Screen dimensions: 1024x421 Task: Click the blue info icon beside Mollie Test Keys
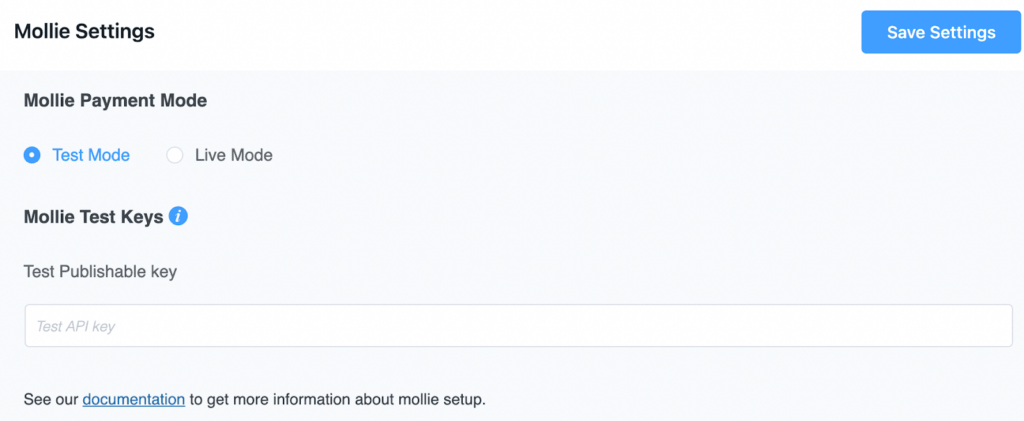[178, 216]
